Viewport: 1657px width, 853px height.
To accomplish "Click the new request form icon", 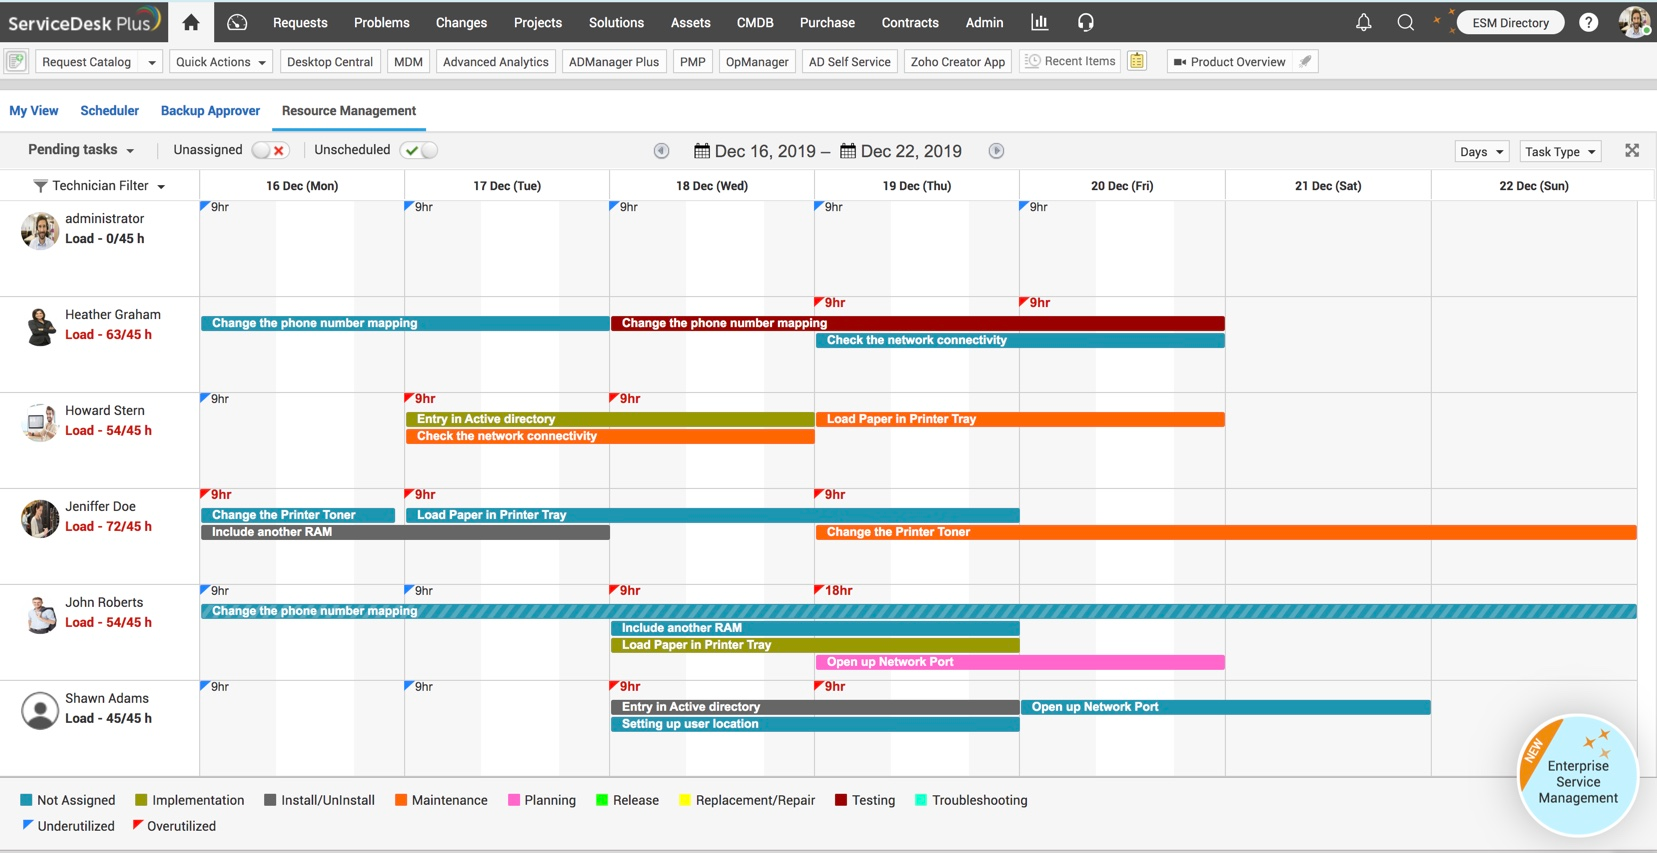I will [x=16, y=62].
